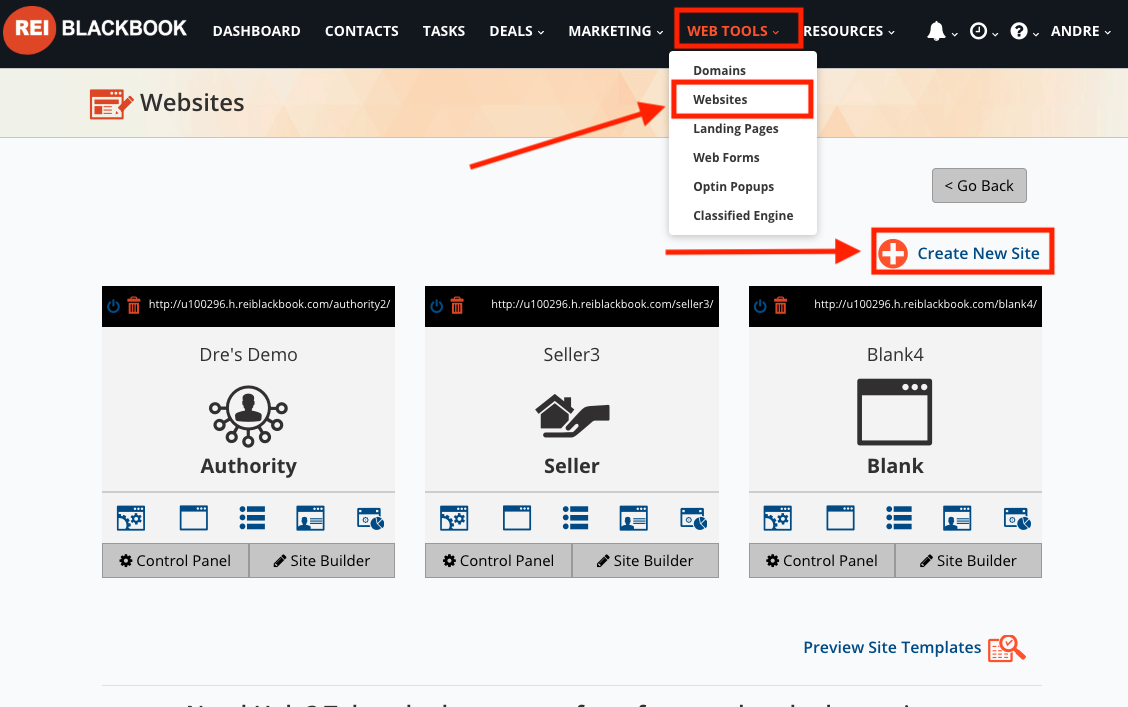Open pie chart stats icon on Blank4 card
The width and height of the screenshot is (1128, 707).
(1017, 519)
